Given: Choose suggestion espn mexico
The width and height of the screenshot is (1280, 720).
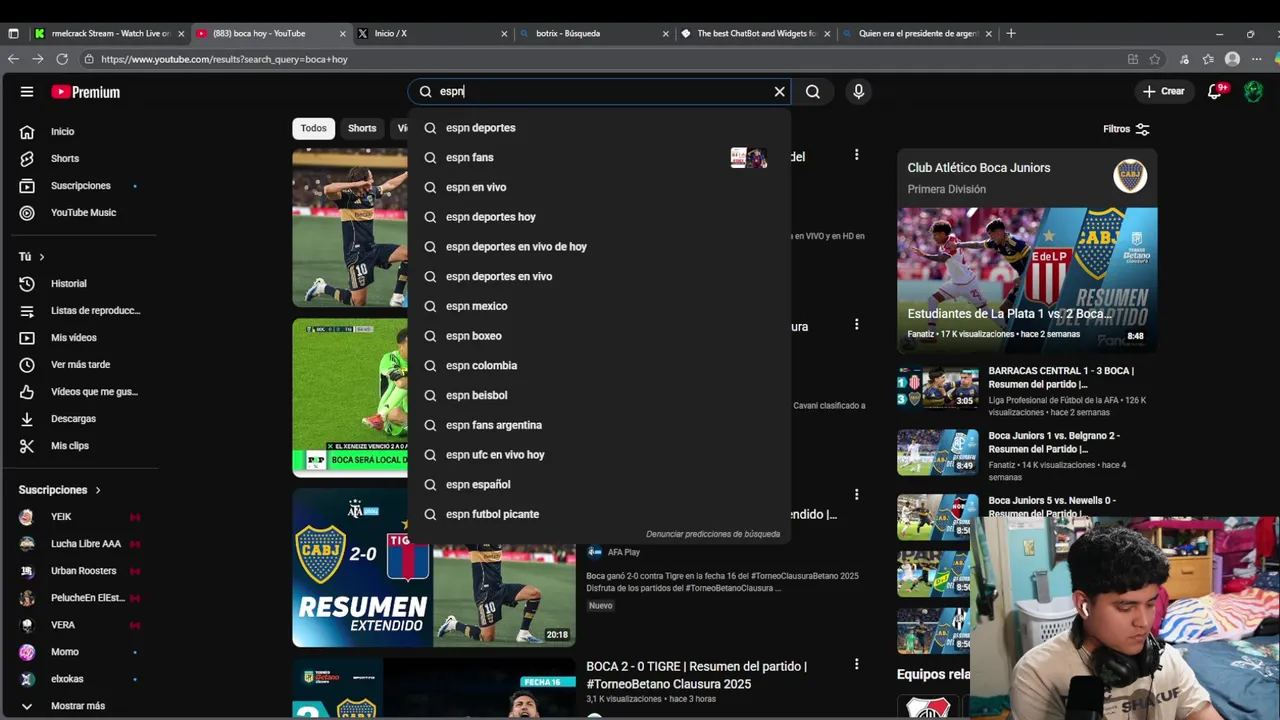Looking at the screenshot, I should 599,306.
